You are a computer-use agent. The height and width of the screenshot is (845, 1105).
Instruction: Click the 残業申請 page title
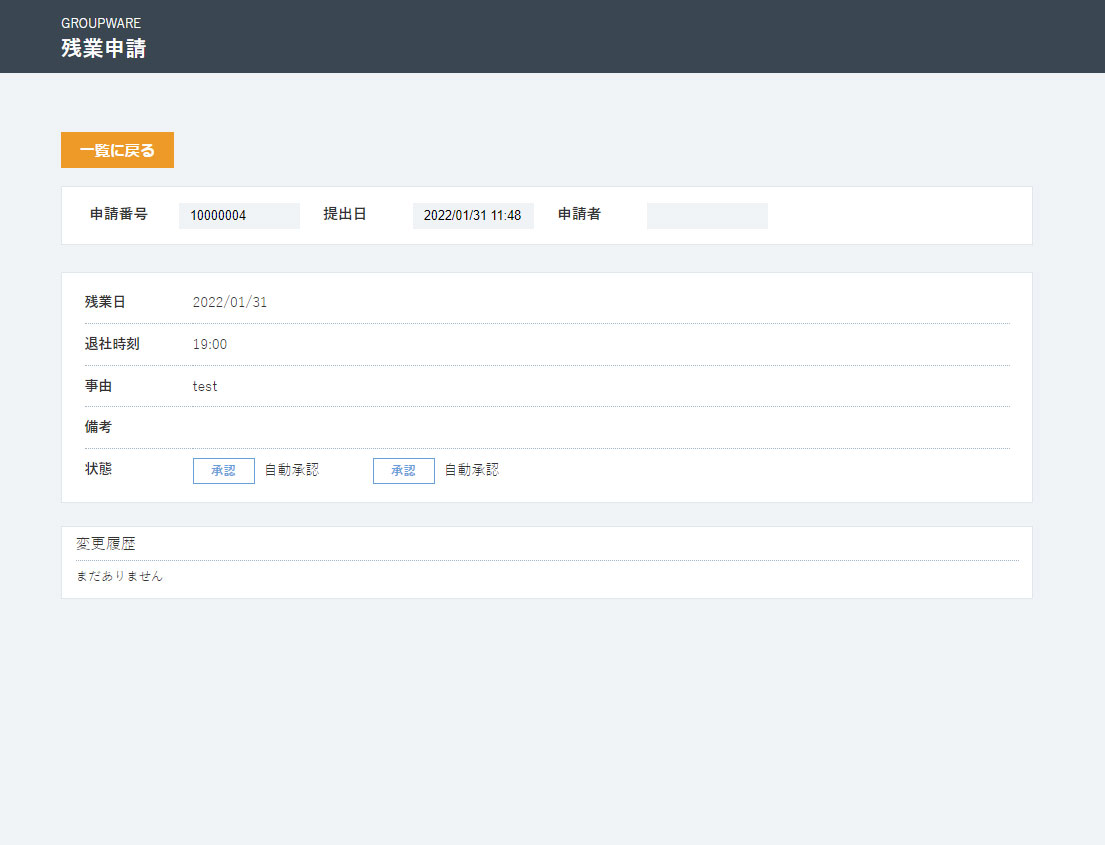[x=104, y=48]
